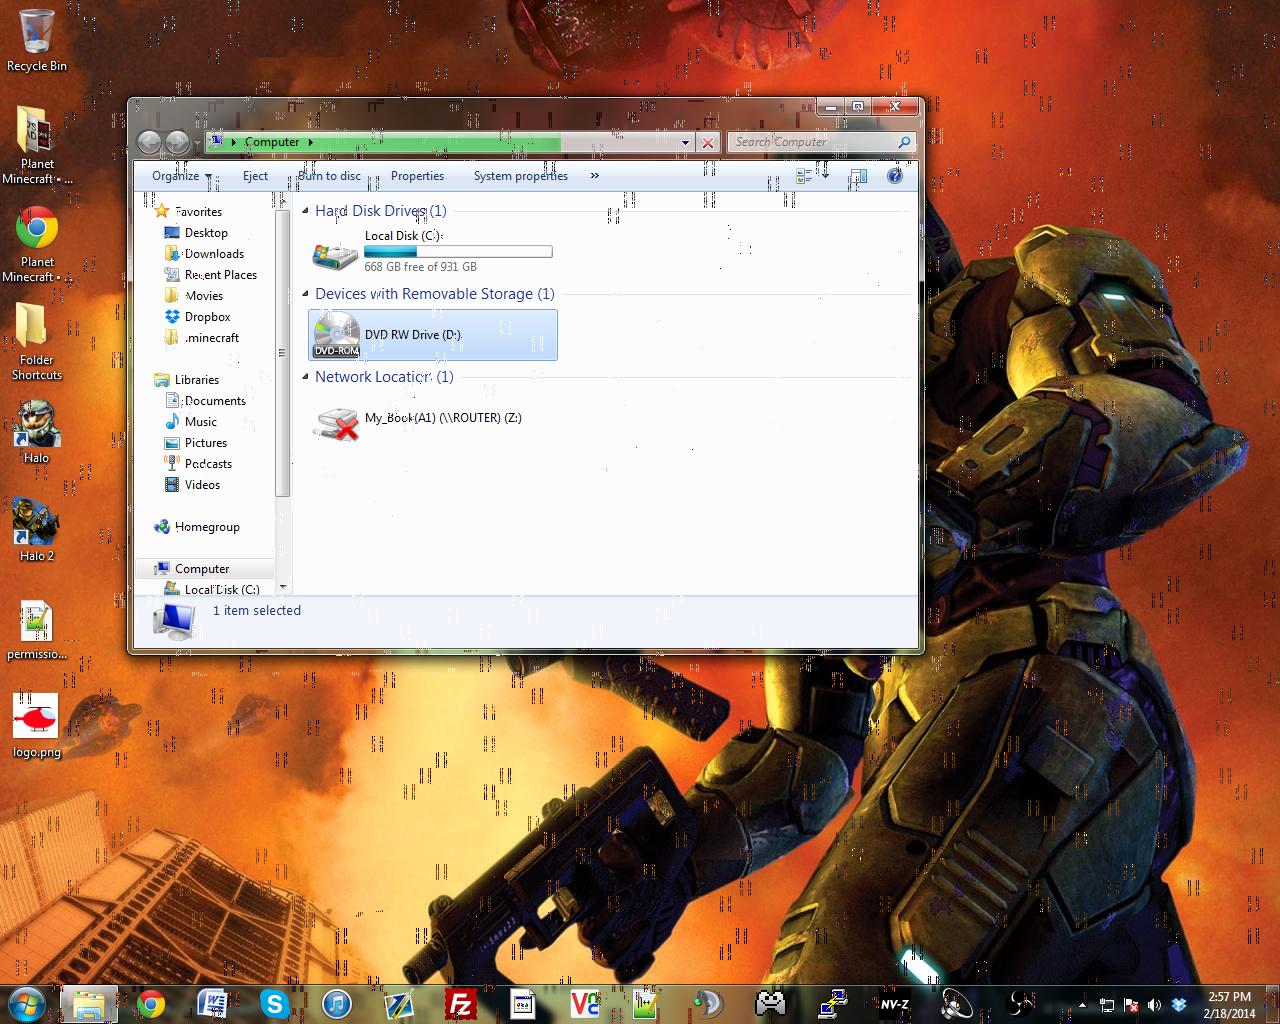Click Eject in the toolbar

pyautogui.click(x=255, y=176)
